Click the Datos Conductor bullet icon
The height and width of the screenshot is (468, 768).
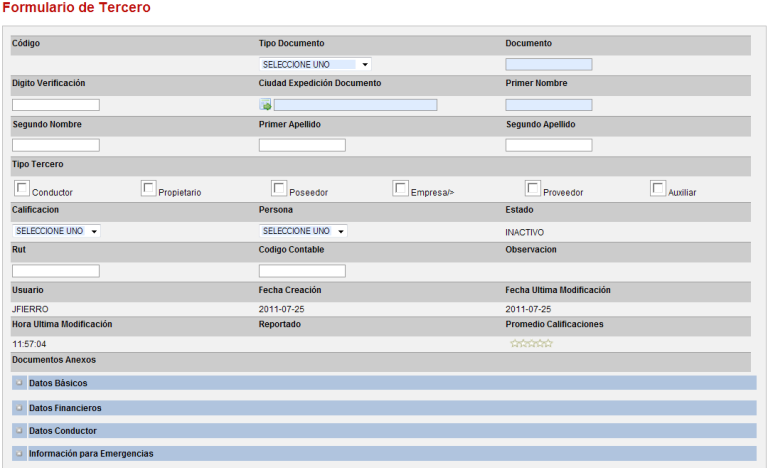coord(19,431)
